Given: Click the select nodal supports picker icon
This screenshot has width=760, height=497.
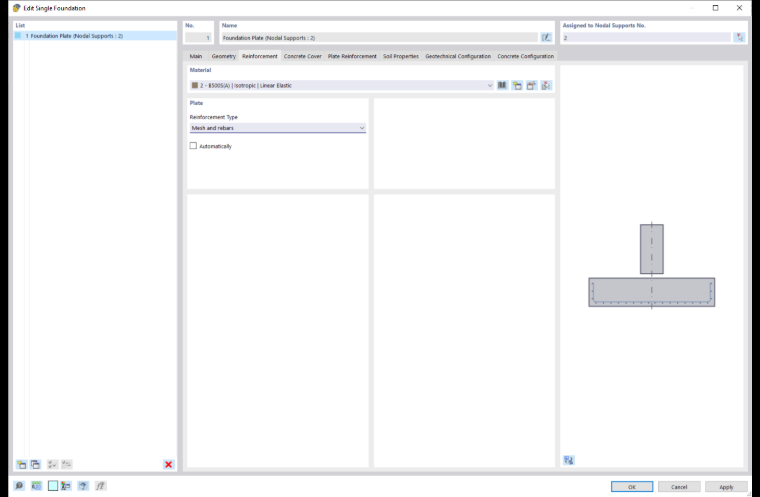Looking at the screenshot, I should (739, 37).
